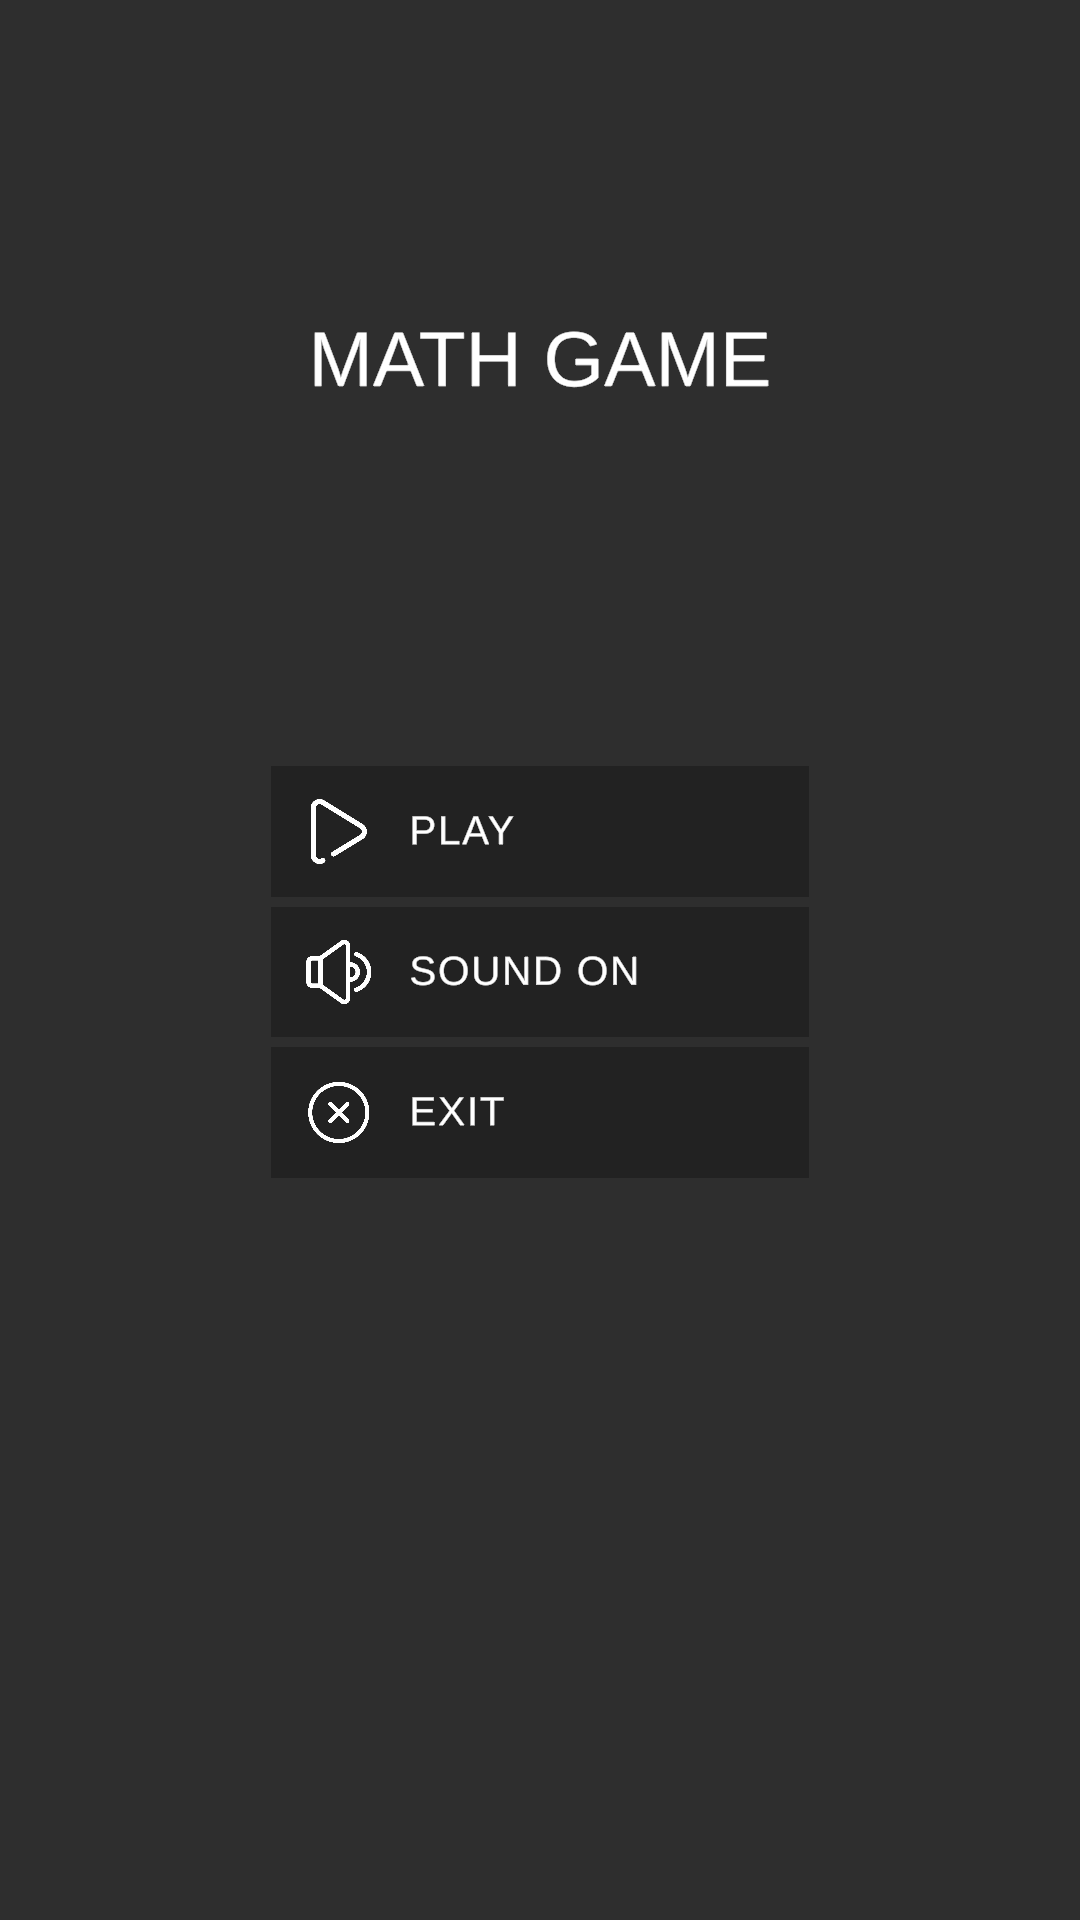Toggle the SOUND ON setting
The width and height of the screenshot is (1080, 1920).
point(539,971)
